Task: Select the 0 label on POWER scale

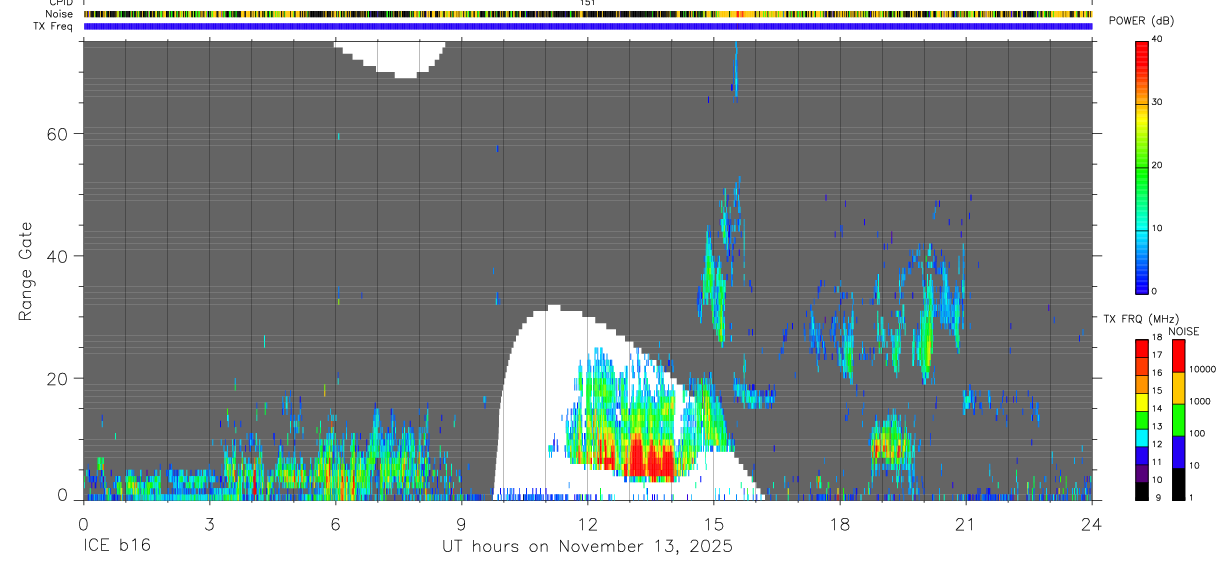Action: point(1154,291)
